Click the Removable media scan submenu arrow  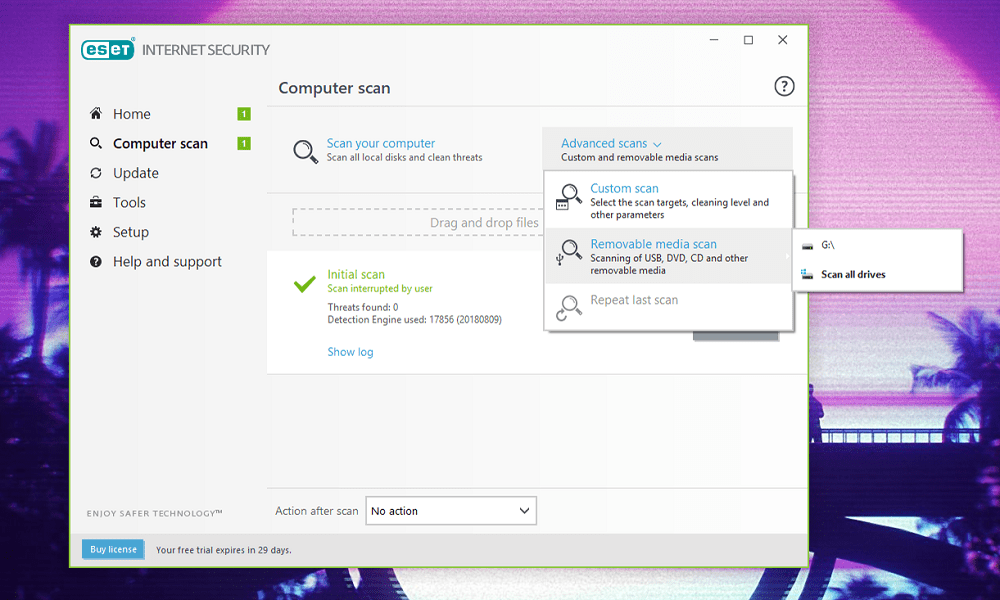[787, 256]
